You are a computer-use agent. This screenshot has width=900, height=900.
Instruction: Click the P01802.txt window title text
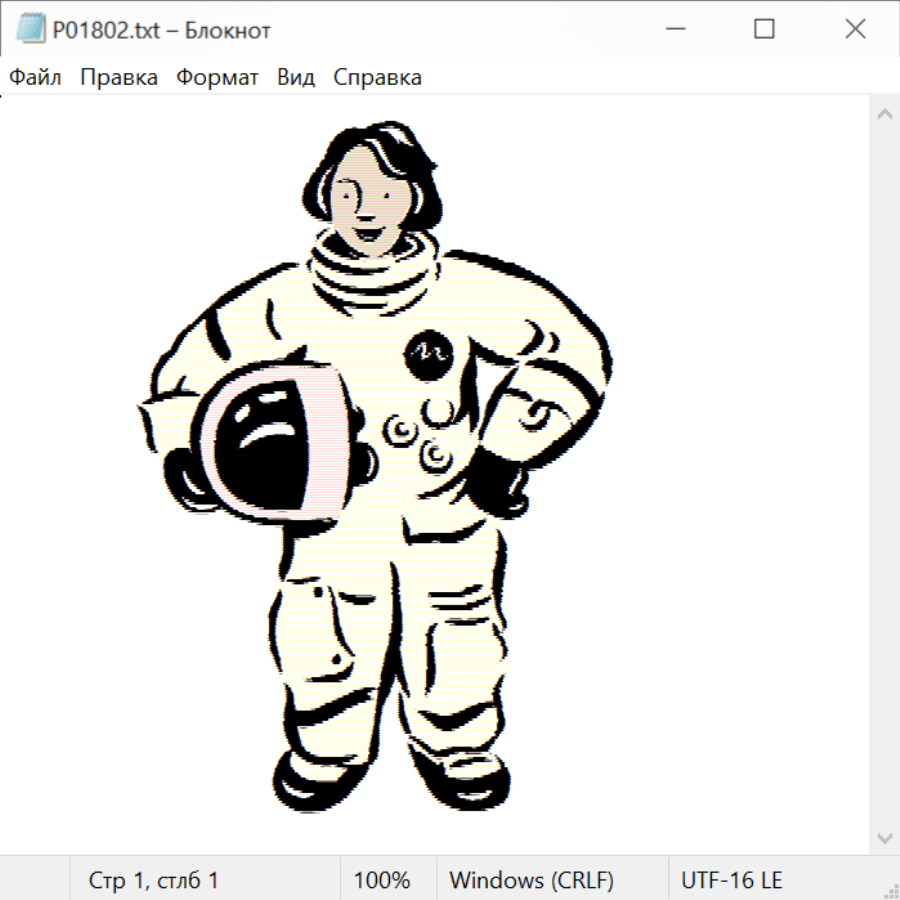[160, 30]
